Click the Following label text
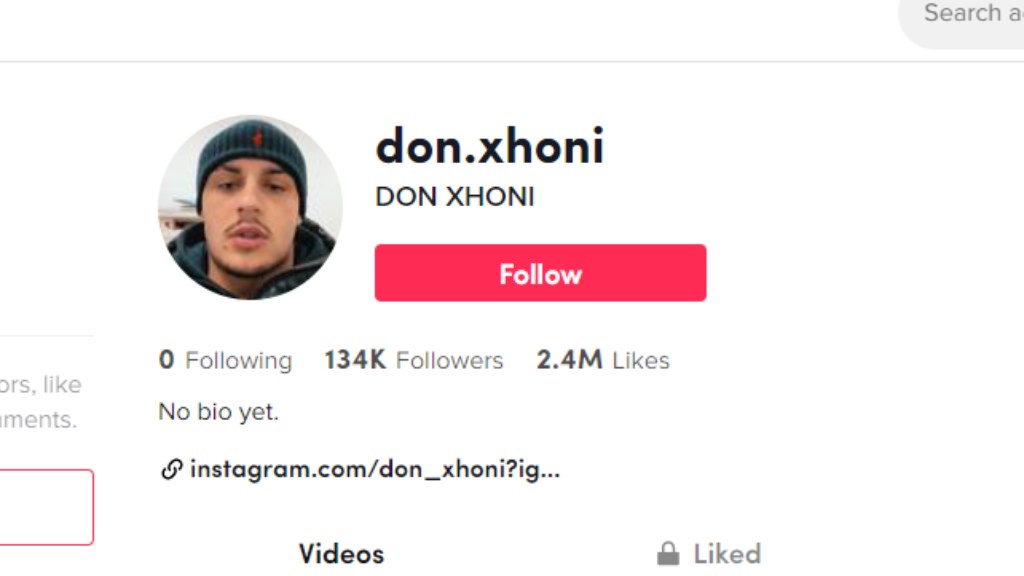 pos(238,360)
